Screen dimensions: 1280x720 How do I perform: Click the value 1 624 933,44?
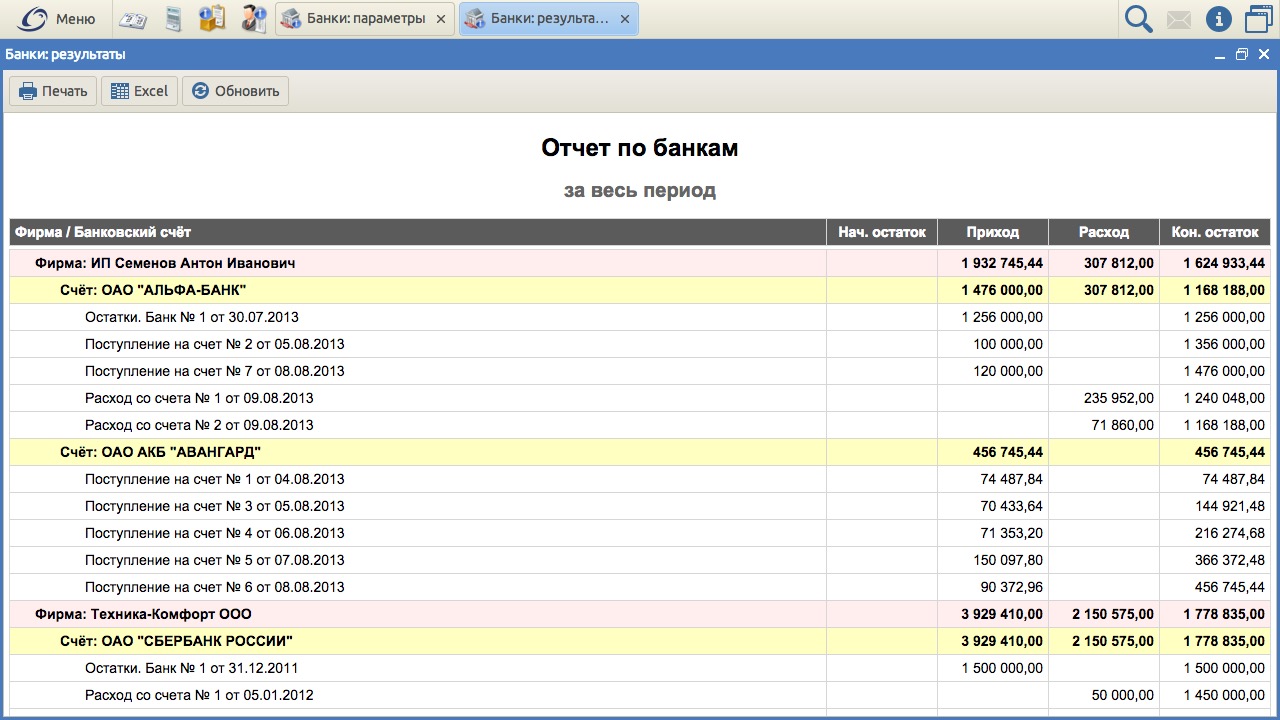(1224, 263)
